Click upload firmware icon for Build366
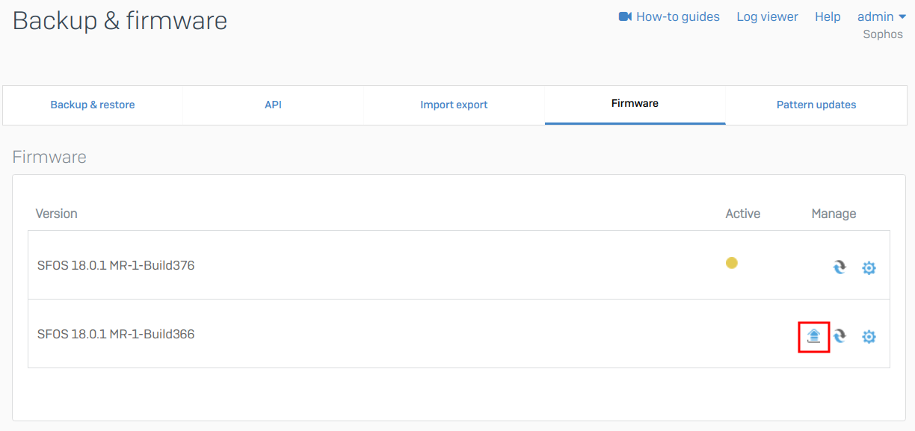The width and height of the screenshot is (915, 431). [814, 336]
